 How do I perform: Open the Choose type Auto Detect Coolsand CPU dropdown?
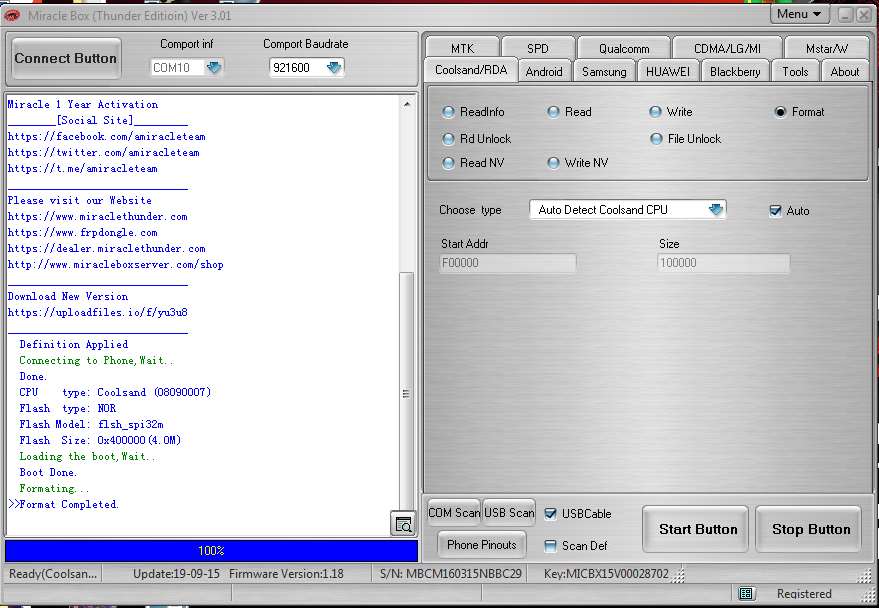point(716,210)
